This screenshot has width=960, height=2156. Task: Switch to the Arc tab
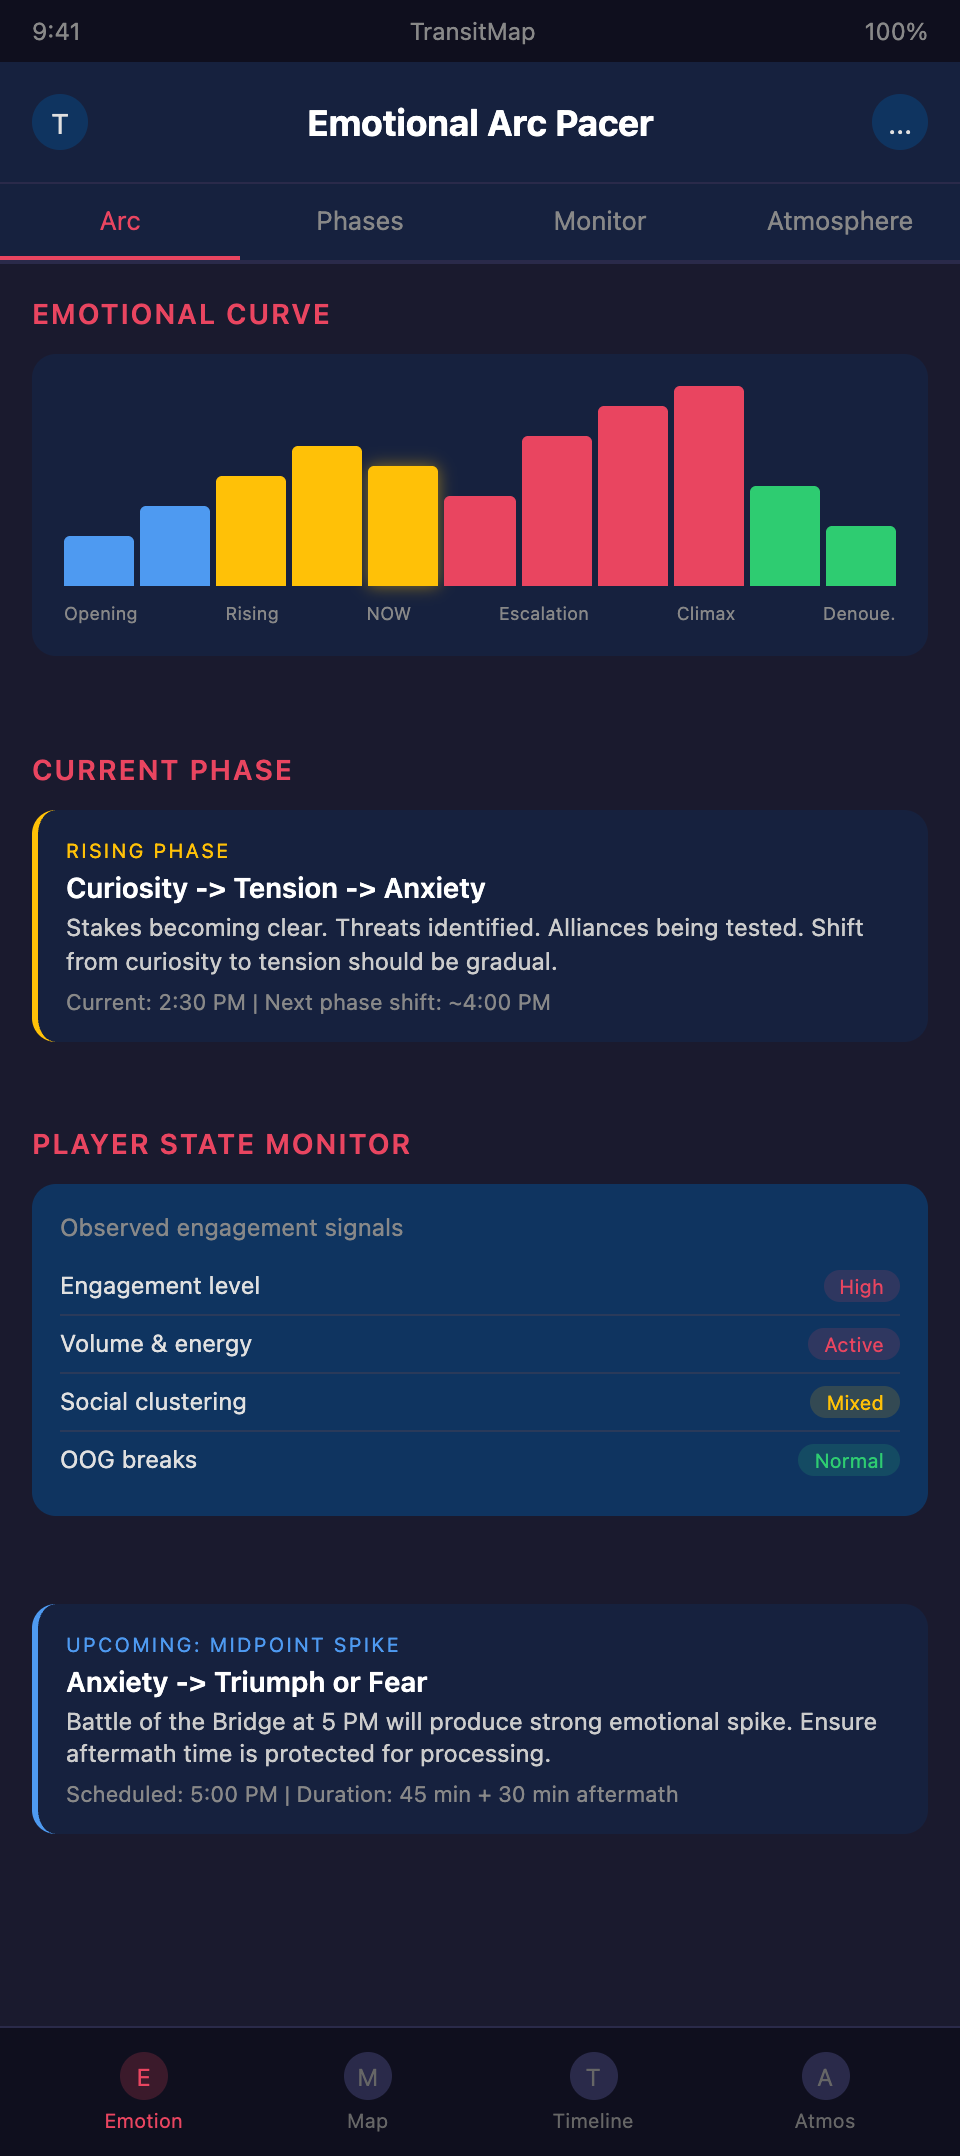tap(120, 221)
